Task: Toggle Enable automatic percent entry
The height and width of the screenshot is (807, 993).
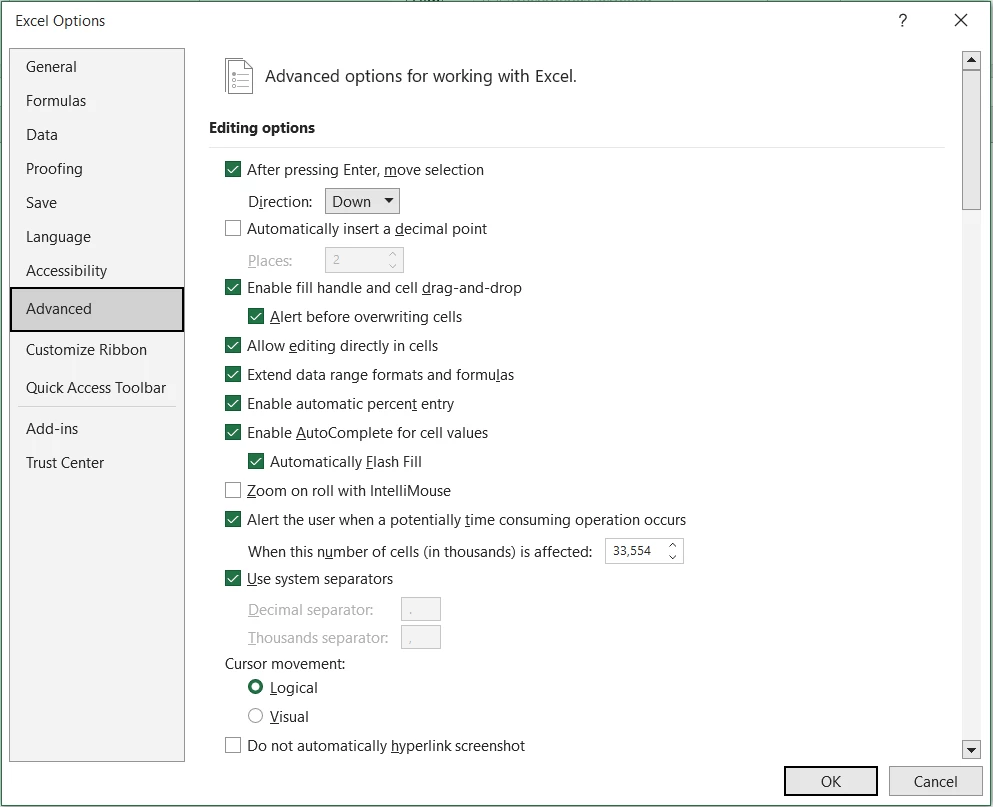Action: point(233,404)
